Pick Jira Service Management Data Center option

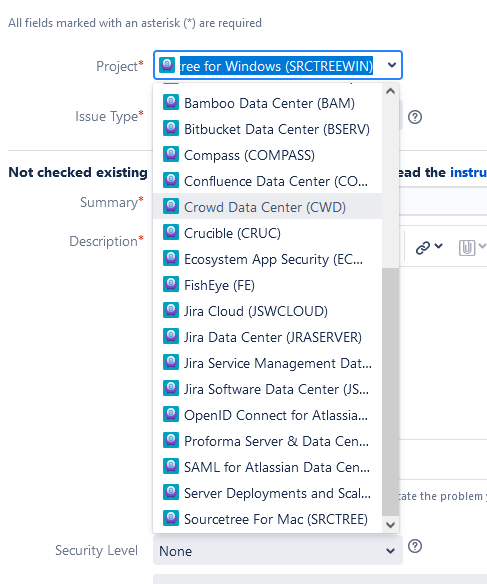click(267, 363)
